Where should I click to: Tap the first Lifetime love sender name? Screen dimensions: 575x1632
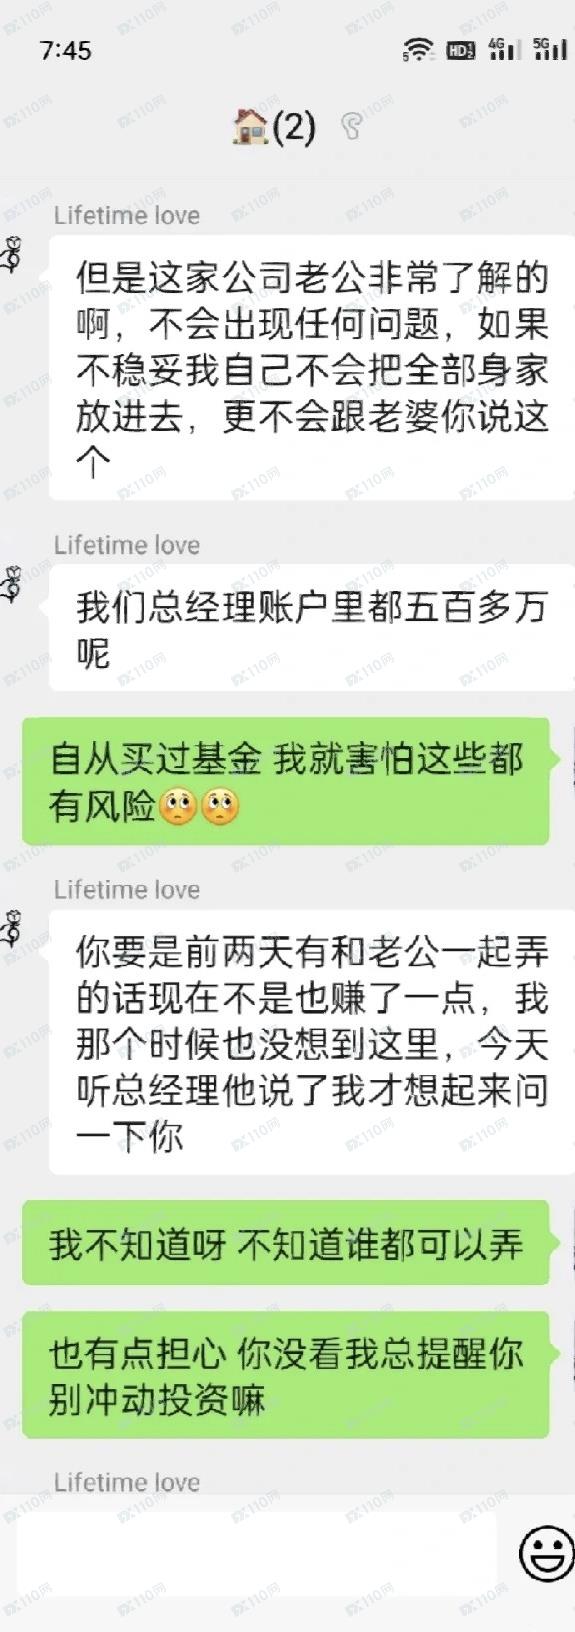pyautogui.click(x=127, y=216)
